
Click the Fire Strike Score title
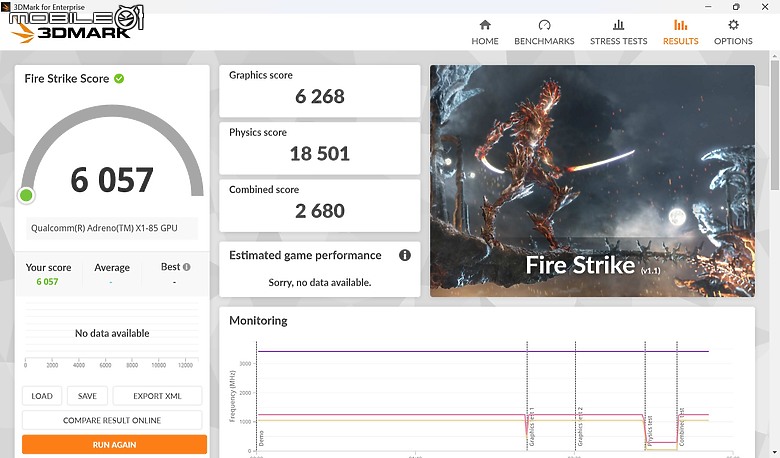pos(67,79)
